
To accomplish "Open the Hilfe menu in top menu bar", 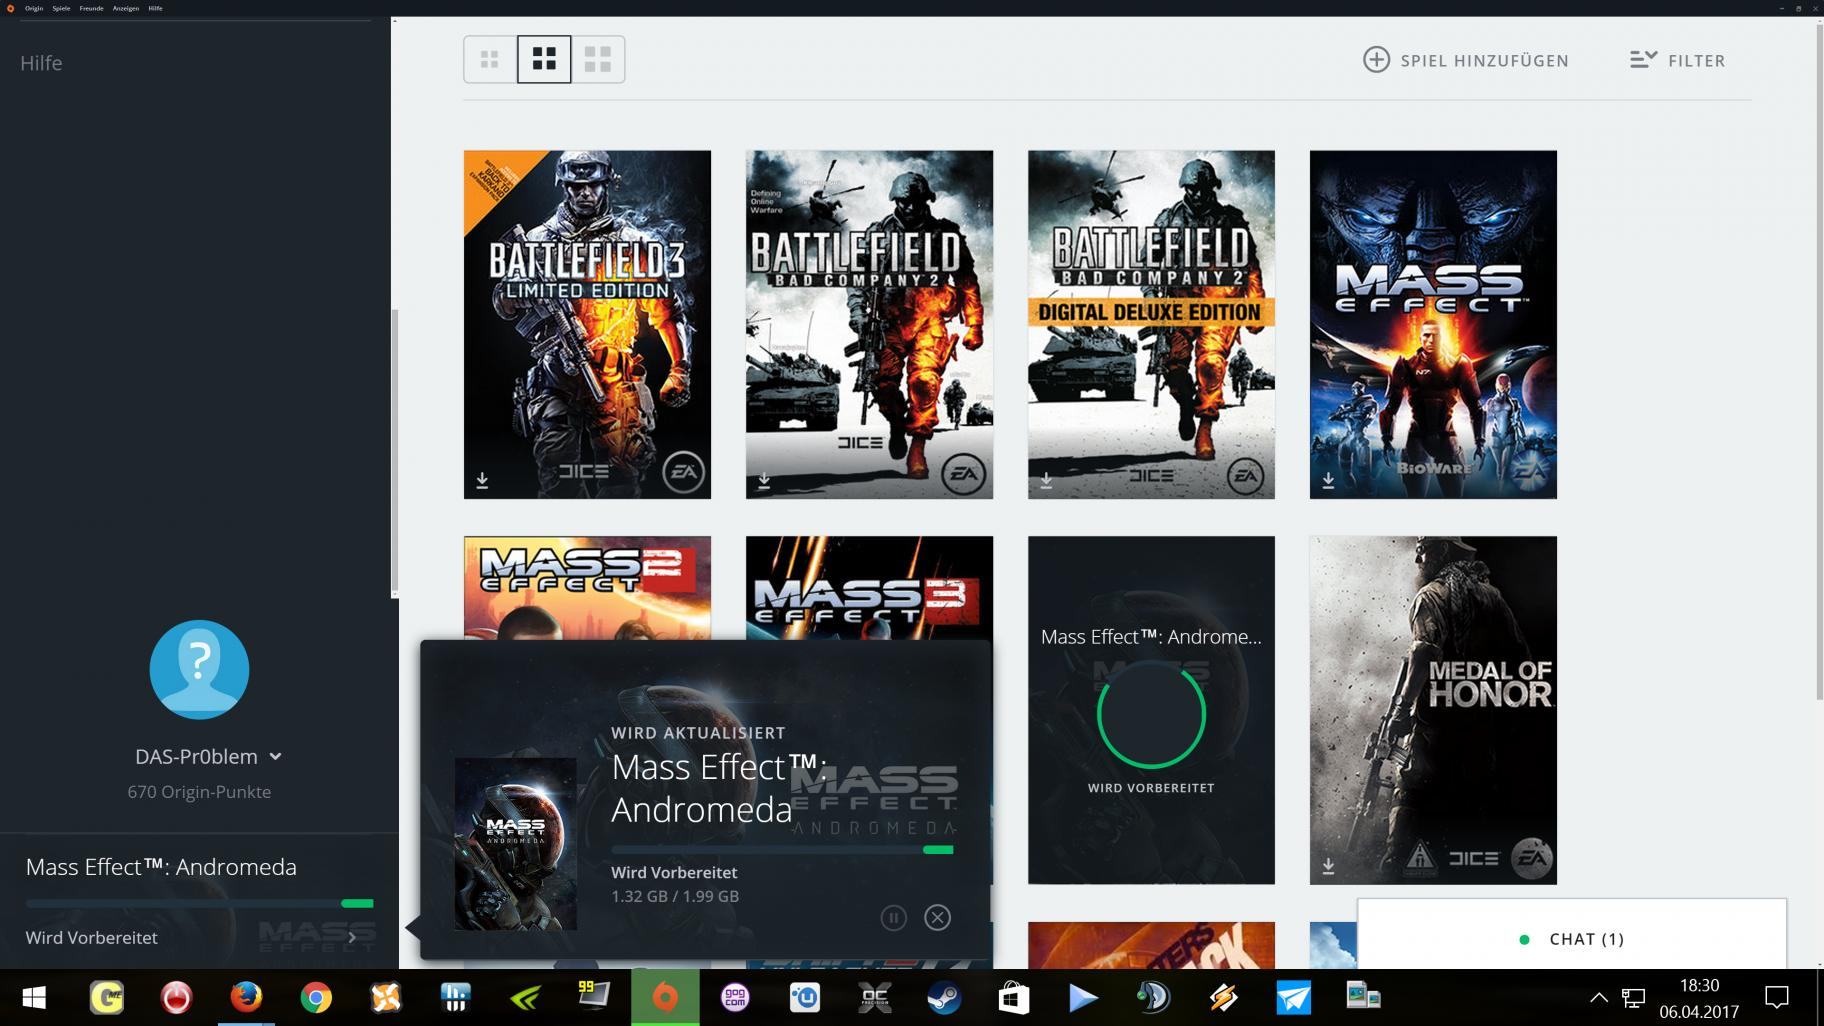I will tap(155, 8).
